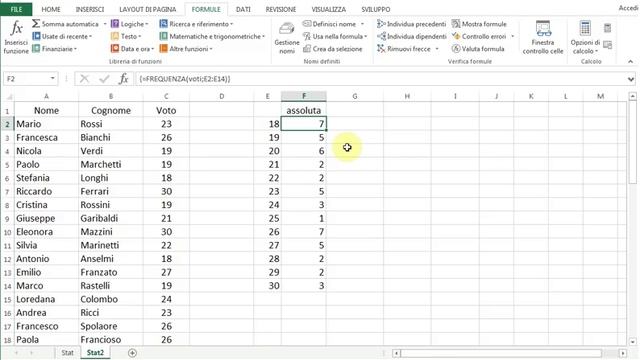
Task: Open Opzioni di calcolo
Action: tap(585, 38)
